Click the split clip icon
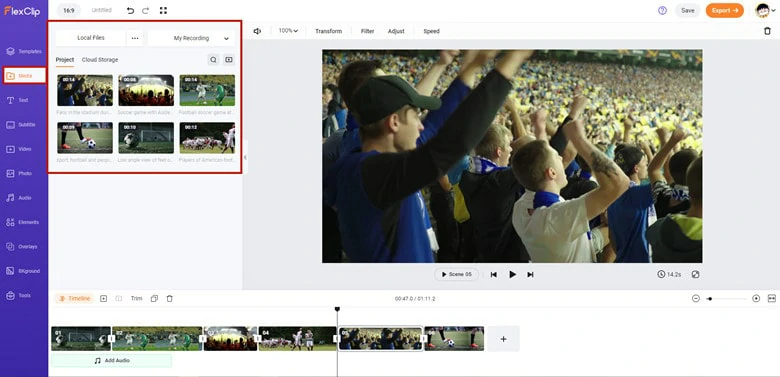780x377 pixels. coord(118,298)
